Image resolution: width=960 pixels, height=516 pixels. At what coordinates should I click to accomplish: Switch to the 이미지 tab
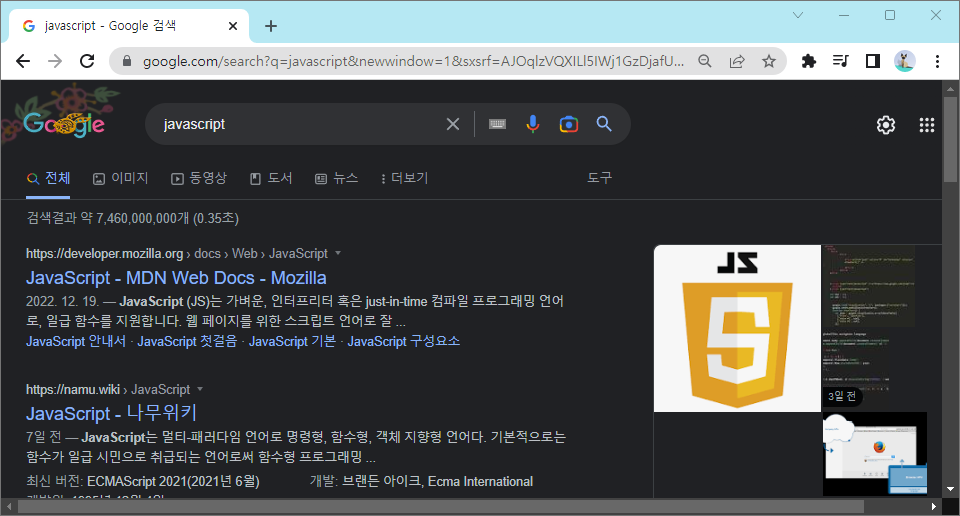pyautogui.click(x=121, y=178)
